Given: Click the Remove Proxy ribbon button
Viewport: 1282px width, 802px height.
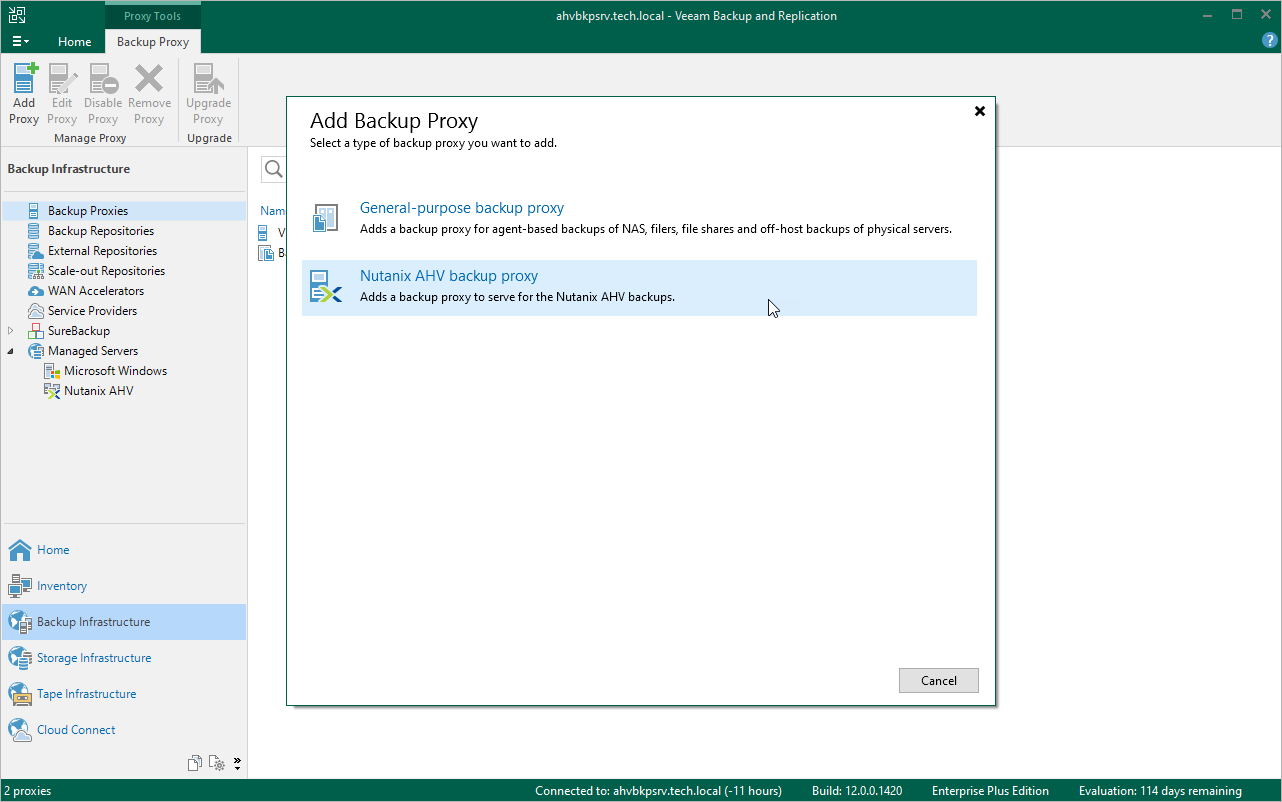Looking at the screenshot, I should point(149,94).
